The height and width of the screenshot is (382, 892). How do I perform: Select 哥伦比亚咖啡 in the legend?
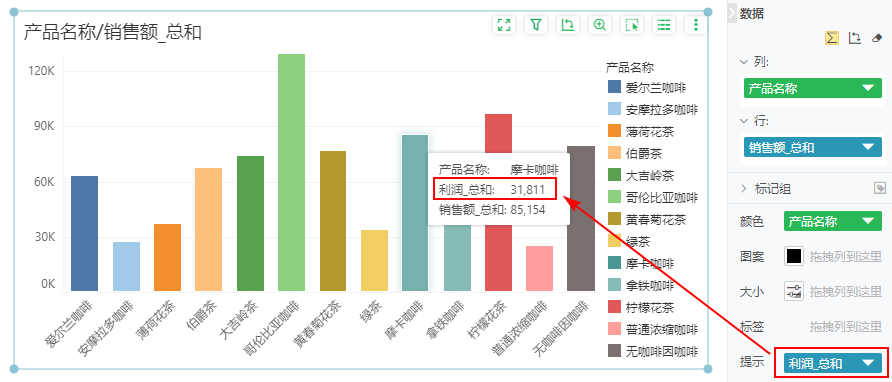[662, 198]
